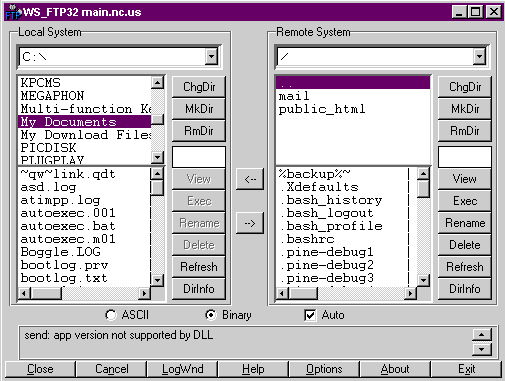Screen dimensions: 505x381
Task: Click the left-arrow download transfer button
Action: tap(250, 179)
